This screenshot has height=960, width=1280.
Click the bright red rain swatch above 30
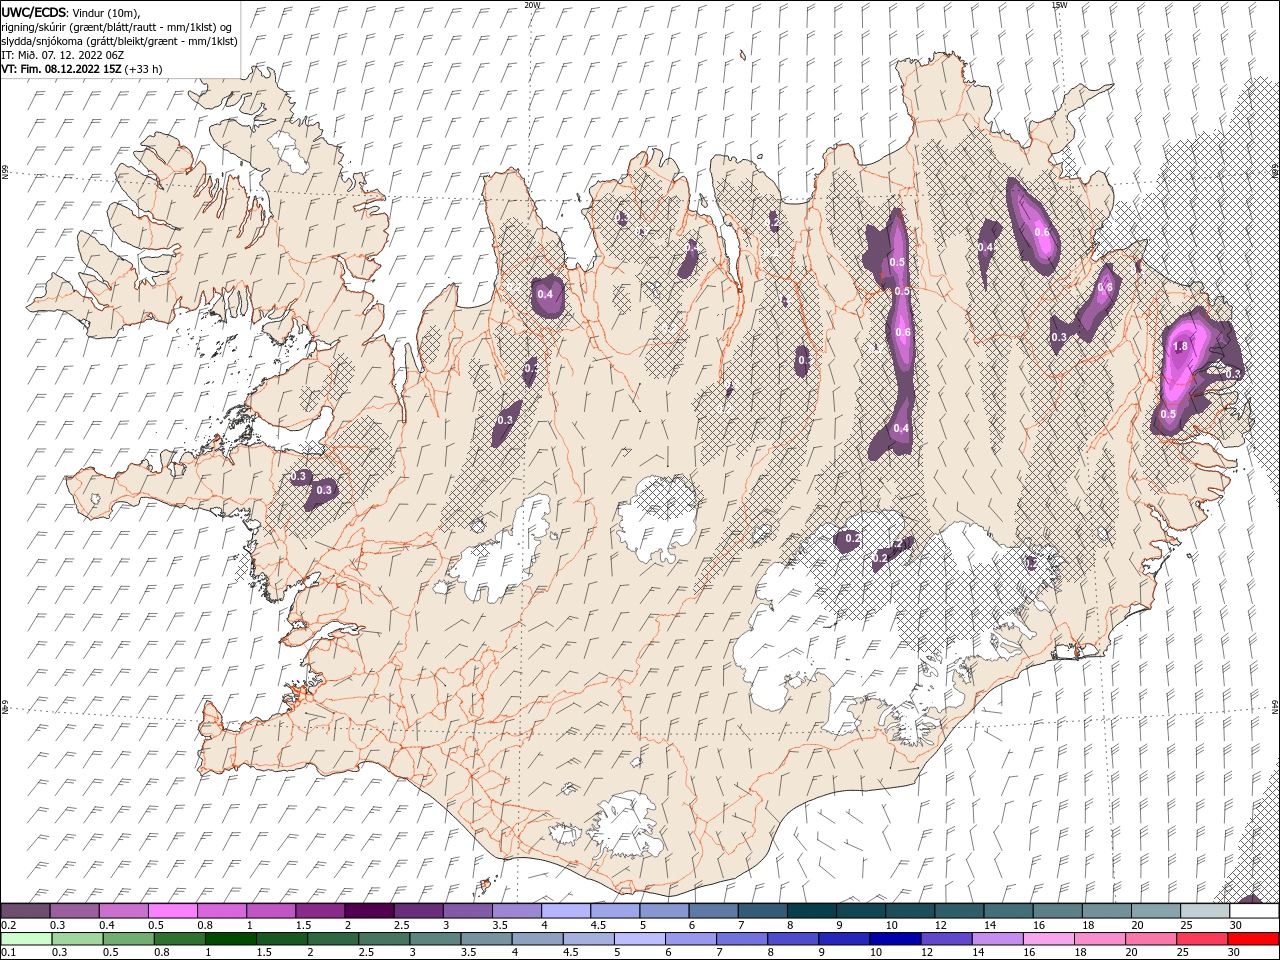(x=1253, y=939)
